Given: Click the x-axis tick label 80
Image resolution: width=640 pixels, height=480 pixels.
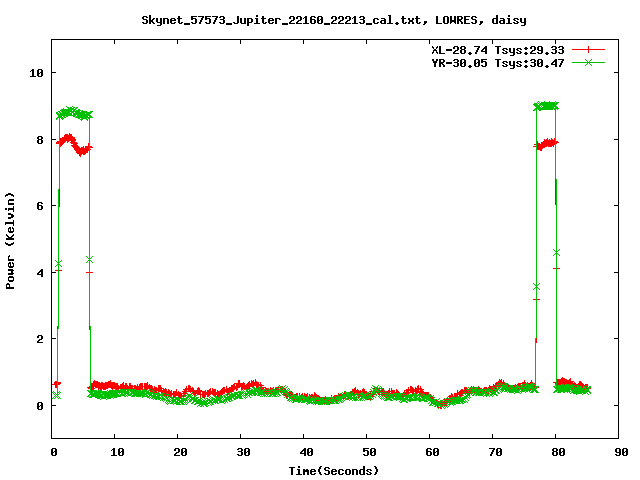Looking at the screenshot, I should click(x=558, y=452).
